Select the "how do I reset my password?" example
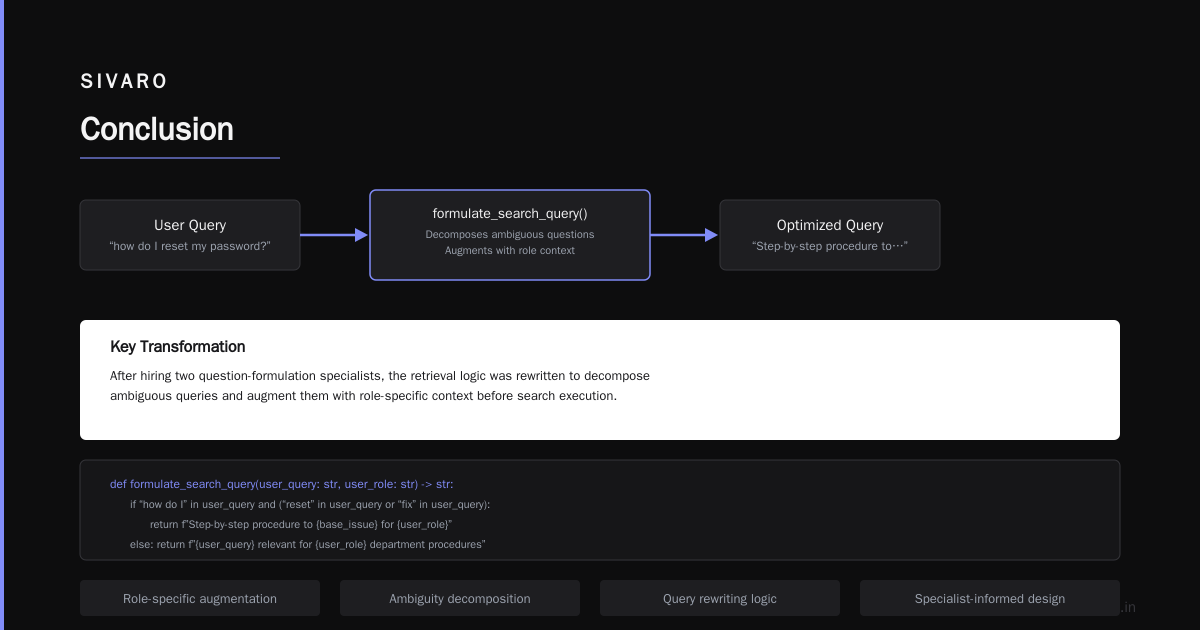The image size is (1200, 630). [x=190, y=246]
